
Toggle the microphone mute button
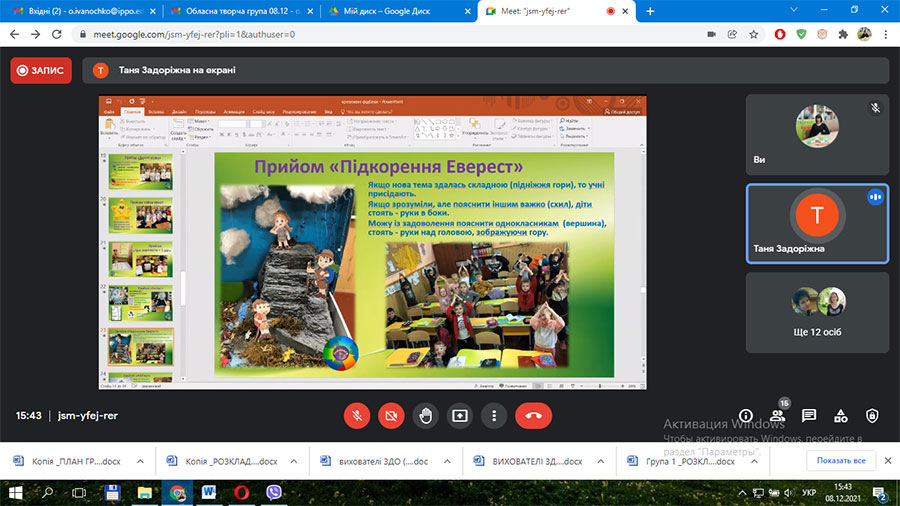(x=356, y=415)
